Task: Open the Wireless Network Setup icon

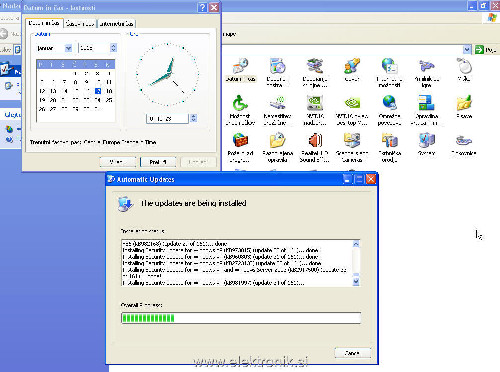Action: pyautogui.click(x=277, y=103)
